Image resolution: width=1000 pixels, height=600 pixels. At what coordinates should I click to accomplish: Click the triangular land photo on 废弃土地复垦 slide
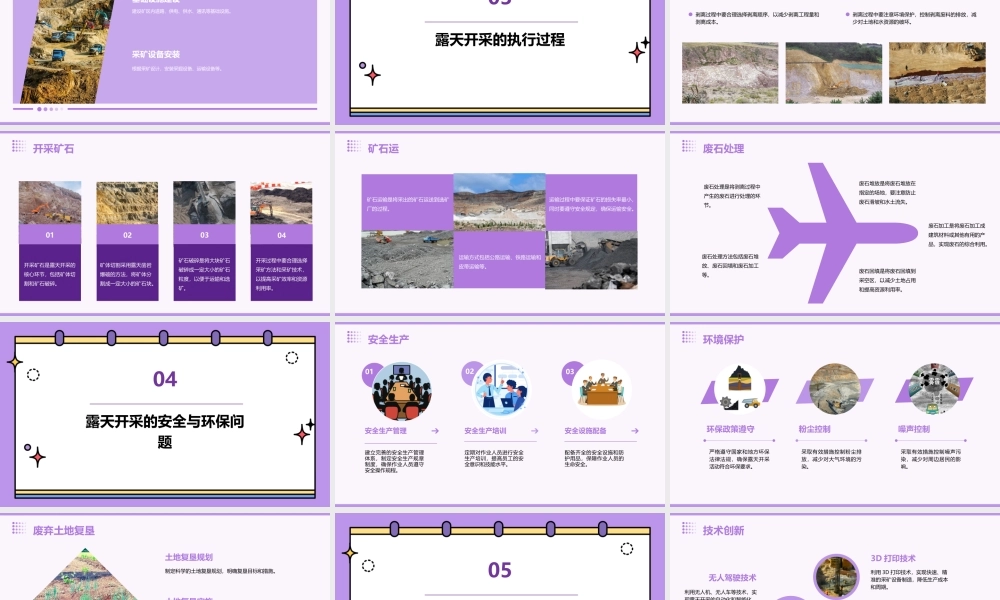pos(85,575)
